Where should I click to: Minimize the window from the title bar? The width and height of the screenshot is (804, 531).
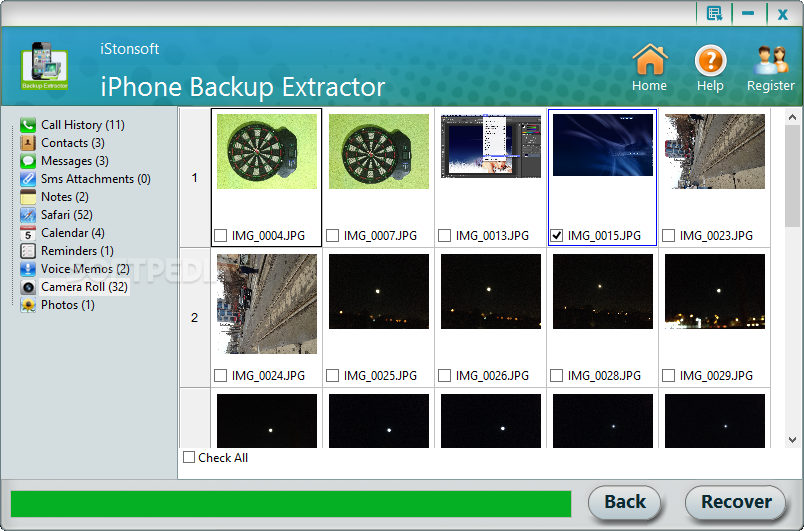click(748, 13)
